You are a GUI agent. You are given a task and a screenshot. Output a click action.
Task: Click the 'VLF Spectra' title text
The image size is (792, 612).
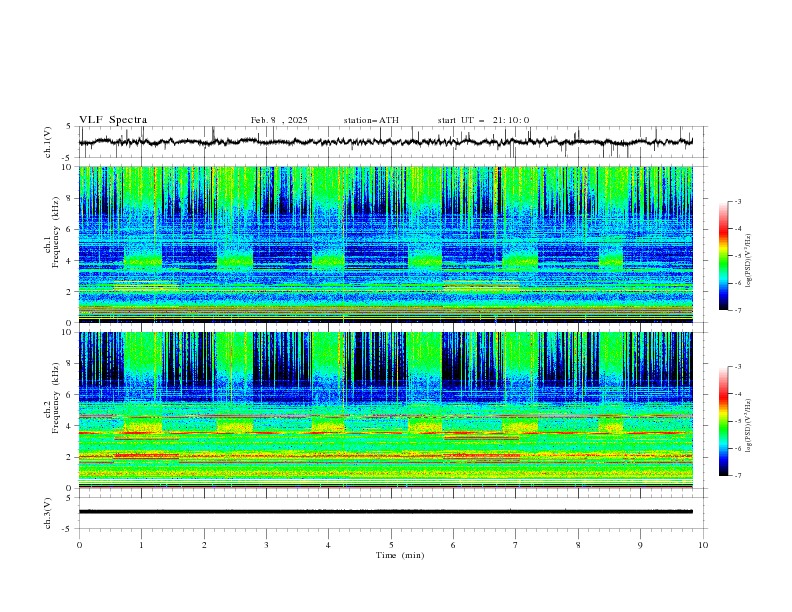(x=113, y=120)
